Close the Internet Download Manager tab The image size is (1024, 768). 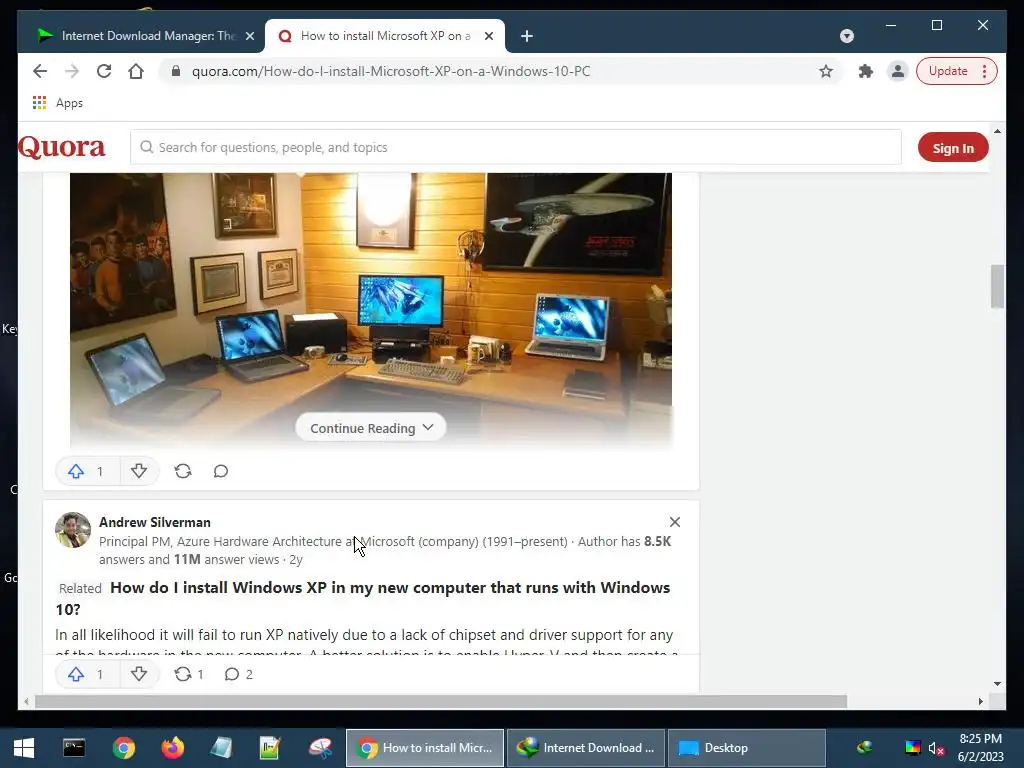pos(249,36)
